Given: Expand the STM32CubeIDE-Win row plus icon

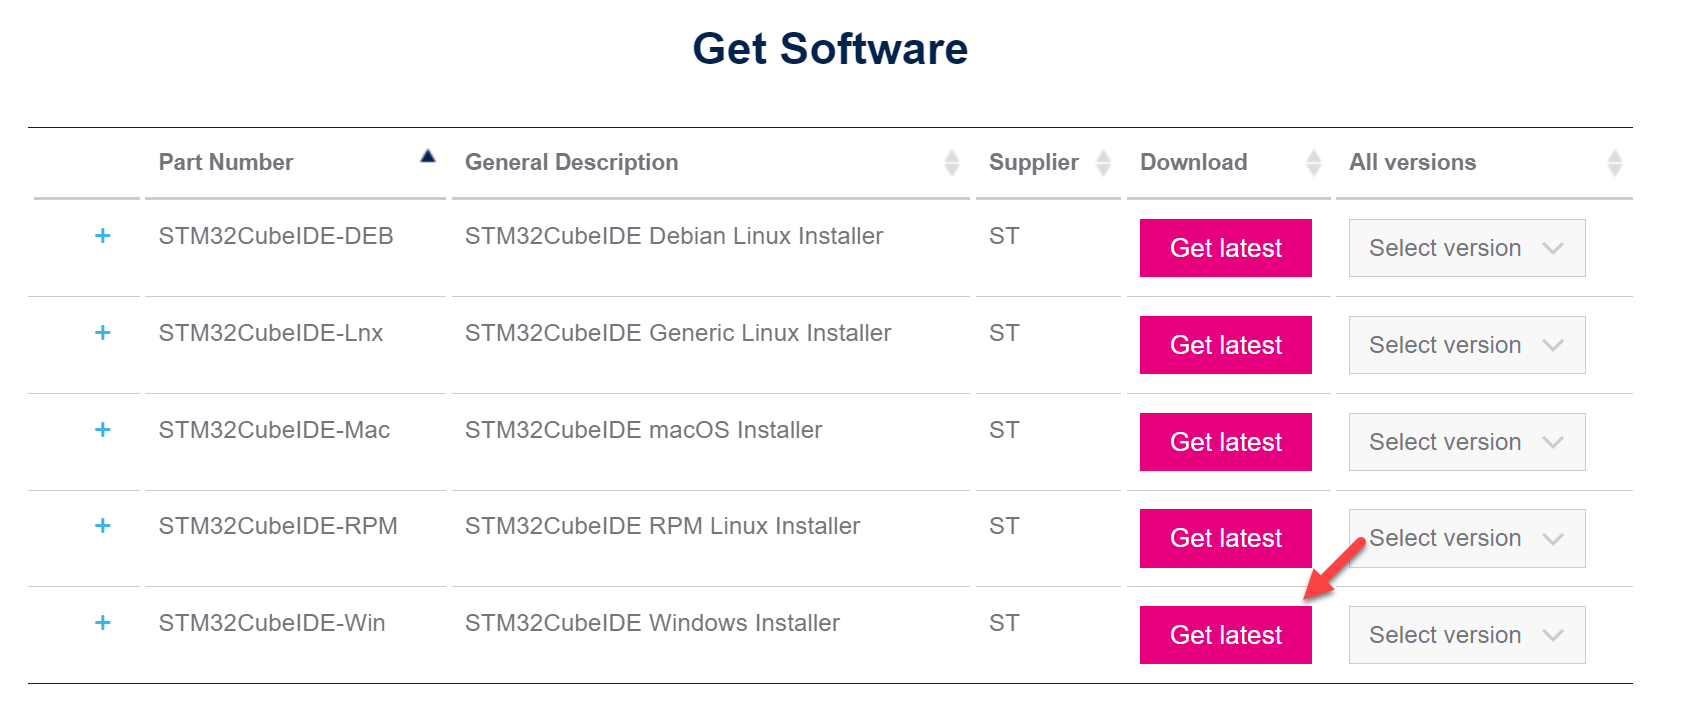Looking at the screenshot, I should [x=102, y=623].
